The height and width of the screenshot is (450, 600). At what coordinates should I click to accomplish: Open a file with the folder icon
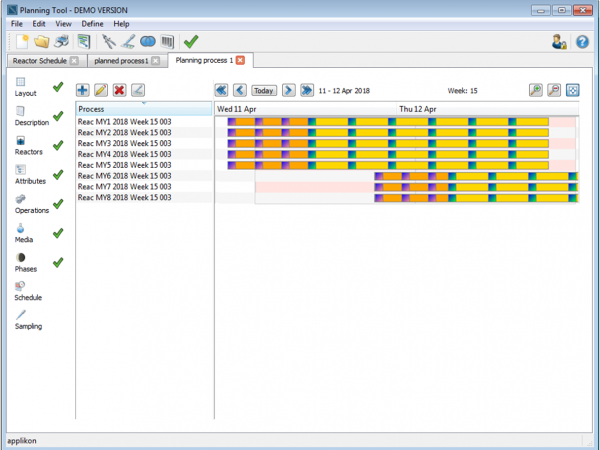point(41,41)
